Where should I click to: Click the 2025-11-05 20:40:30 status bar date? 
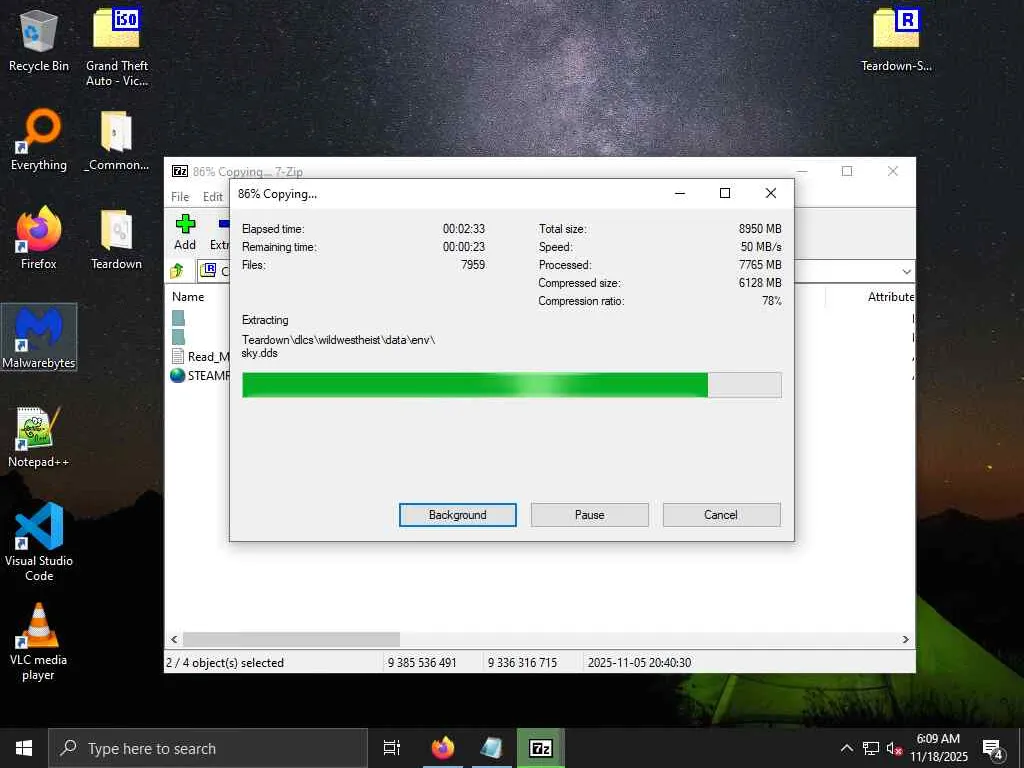639,662
